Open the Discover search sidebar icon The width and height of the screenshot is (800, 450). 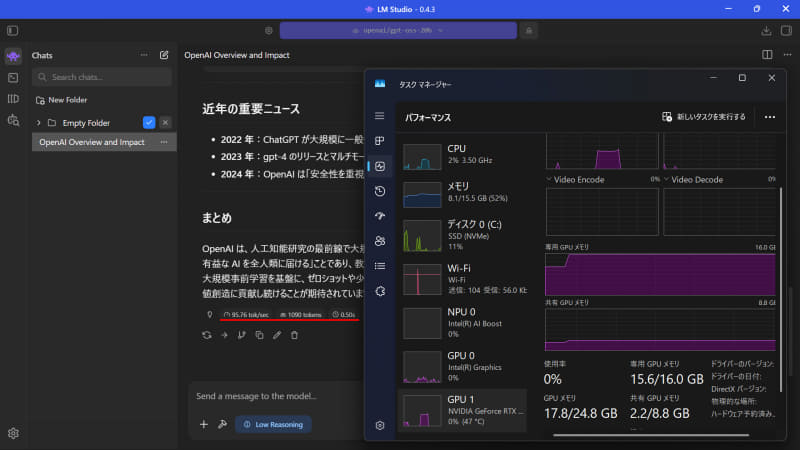click(13, 120)
